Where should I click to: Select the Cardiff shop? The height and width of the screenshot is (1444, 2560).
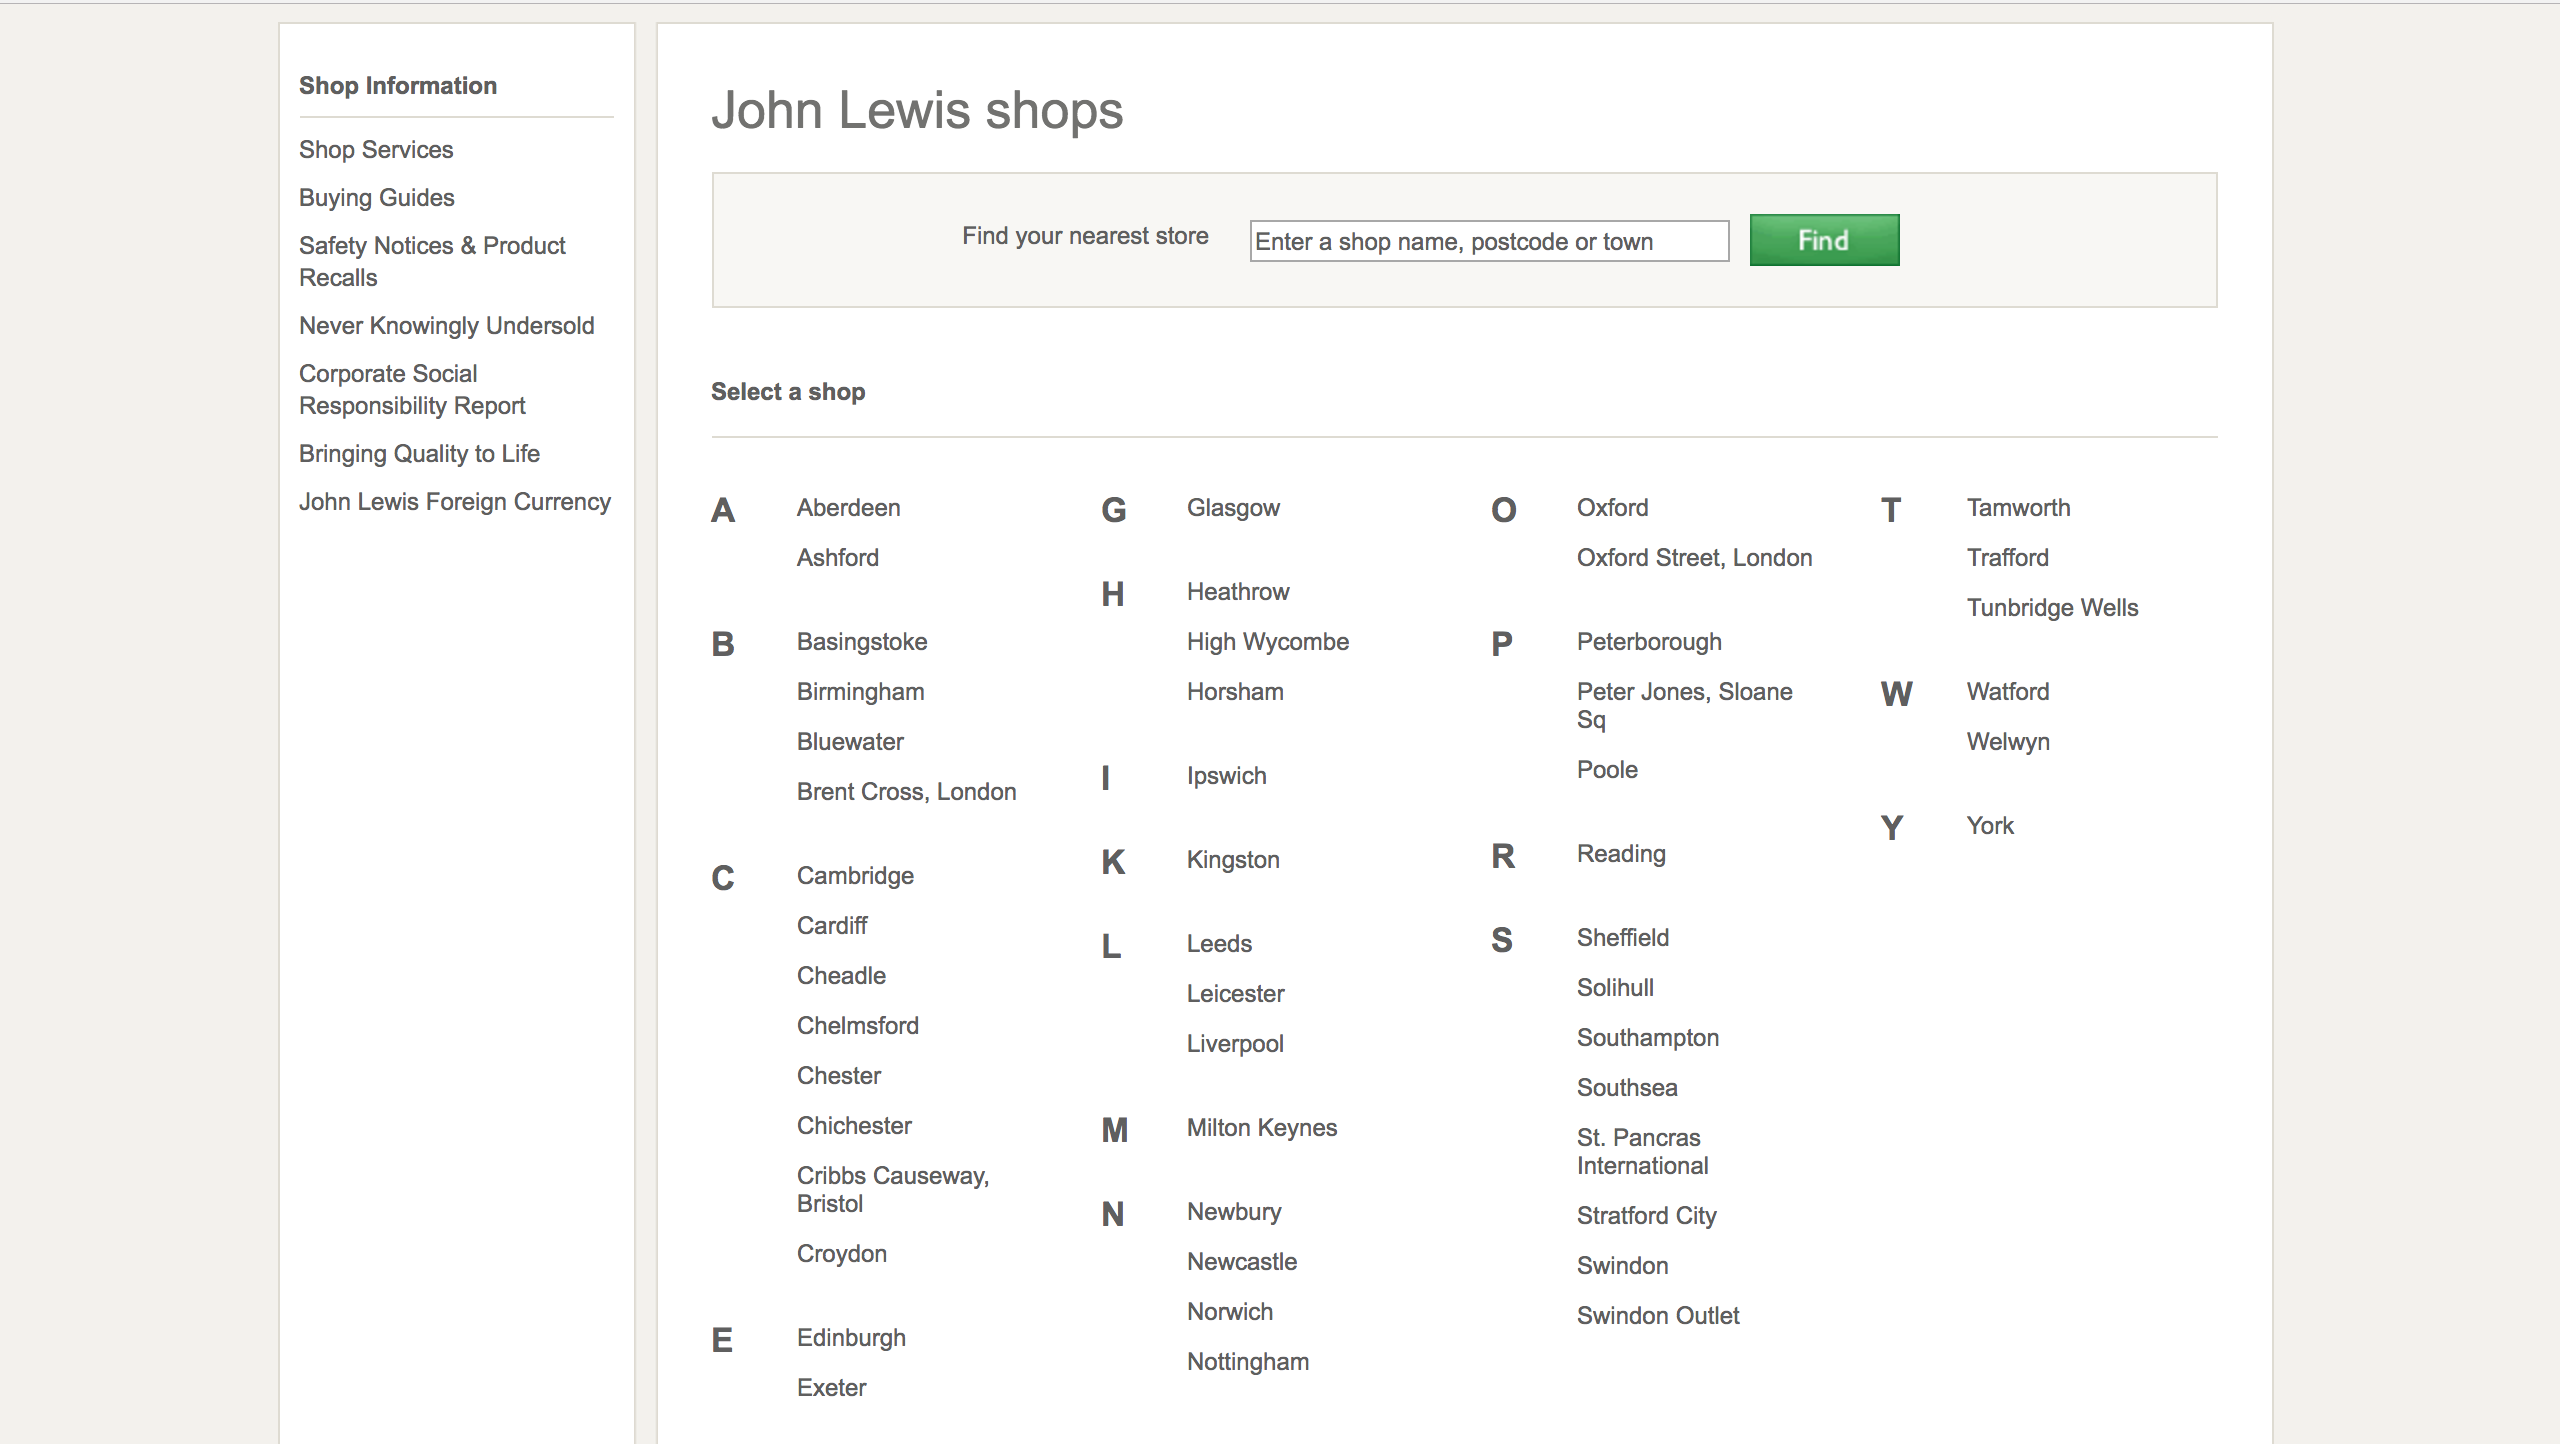(832, 926)
